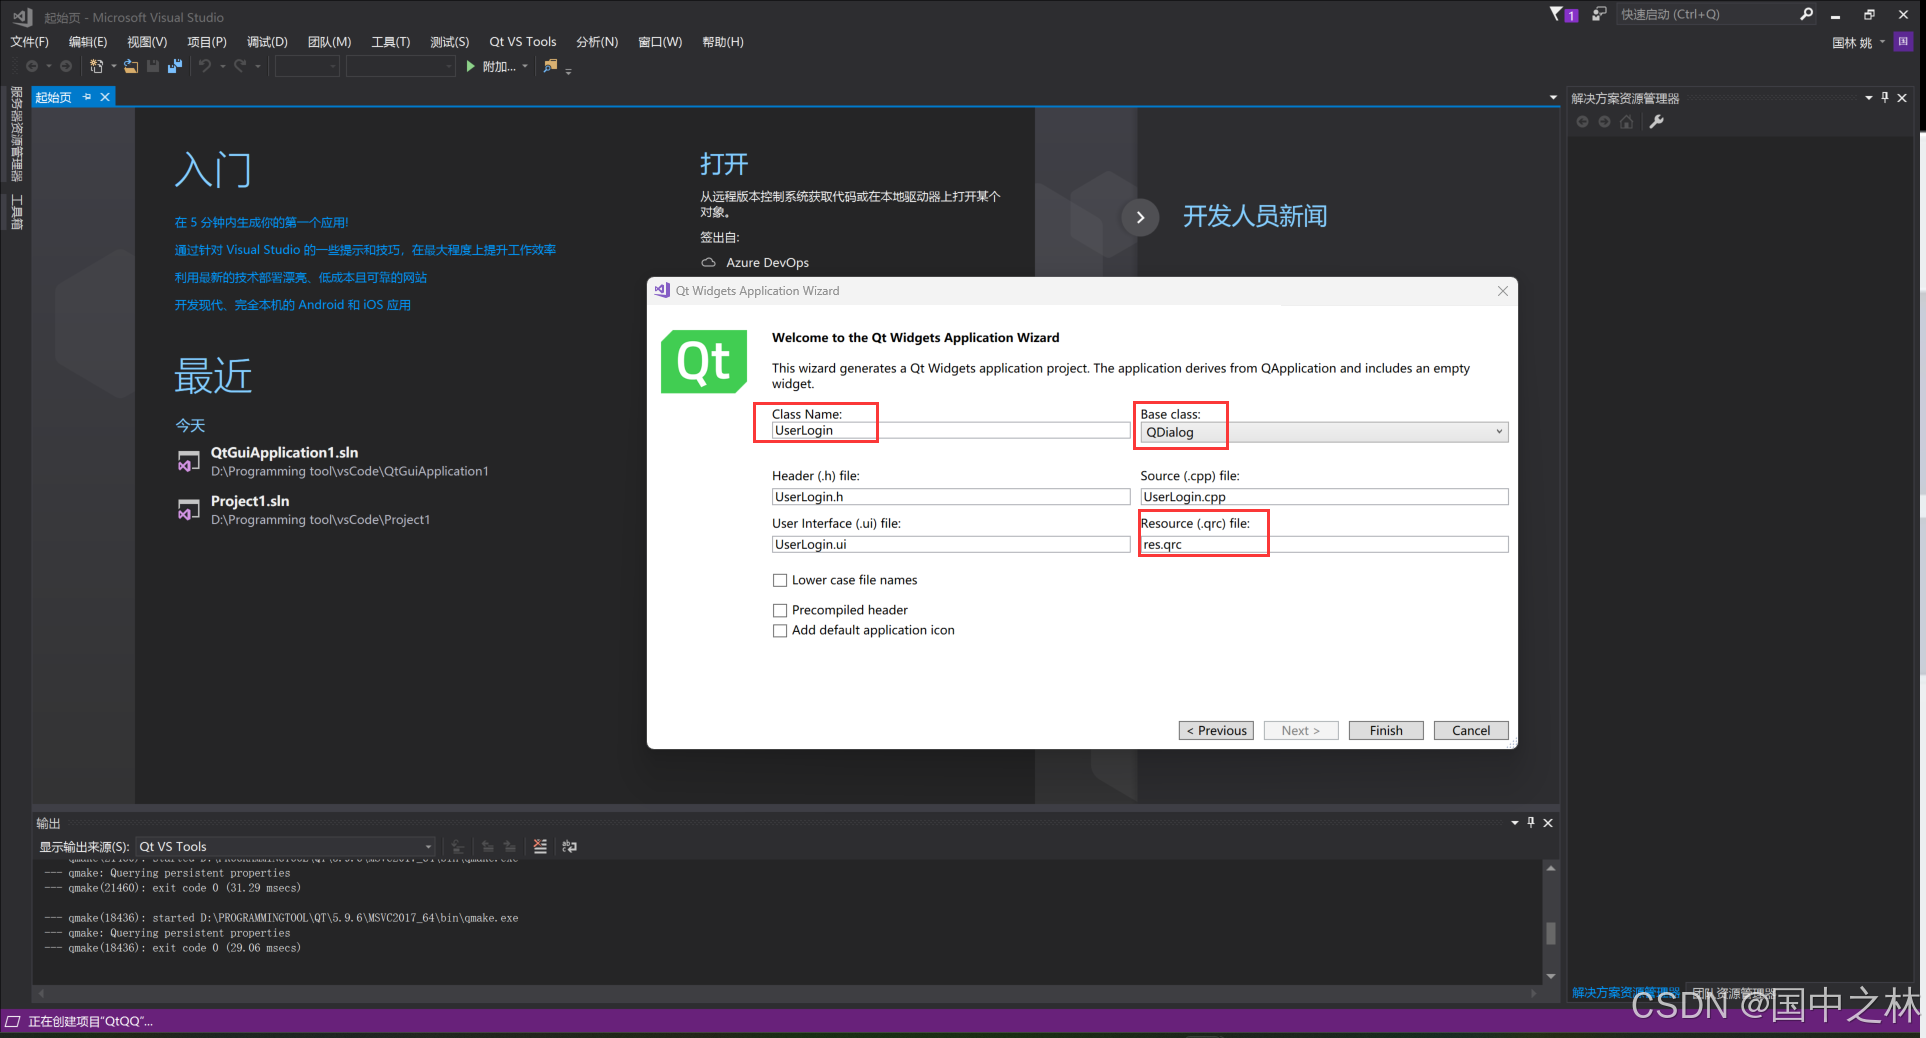
Task: Open the document tabs list dropdown arrow
Action: coord(1553,98)
